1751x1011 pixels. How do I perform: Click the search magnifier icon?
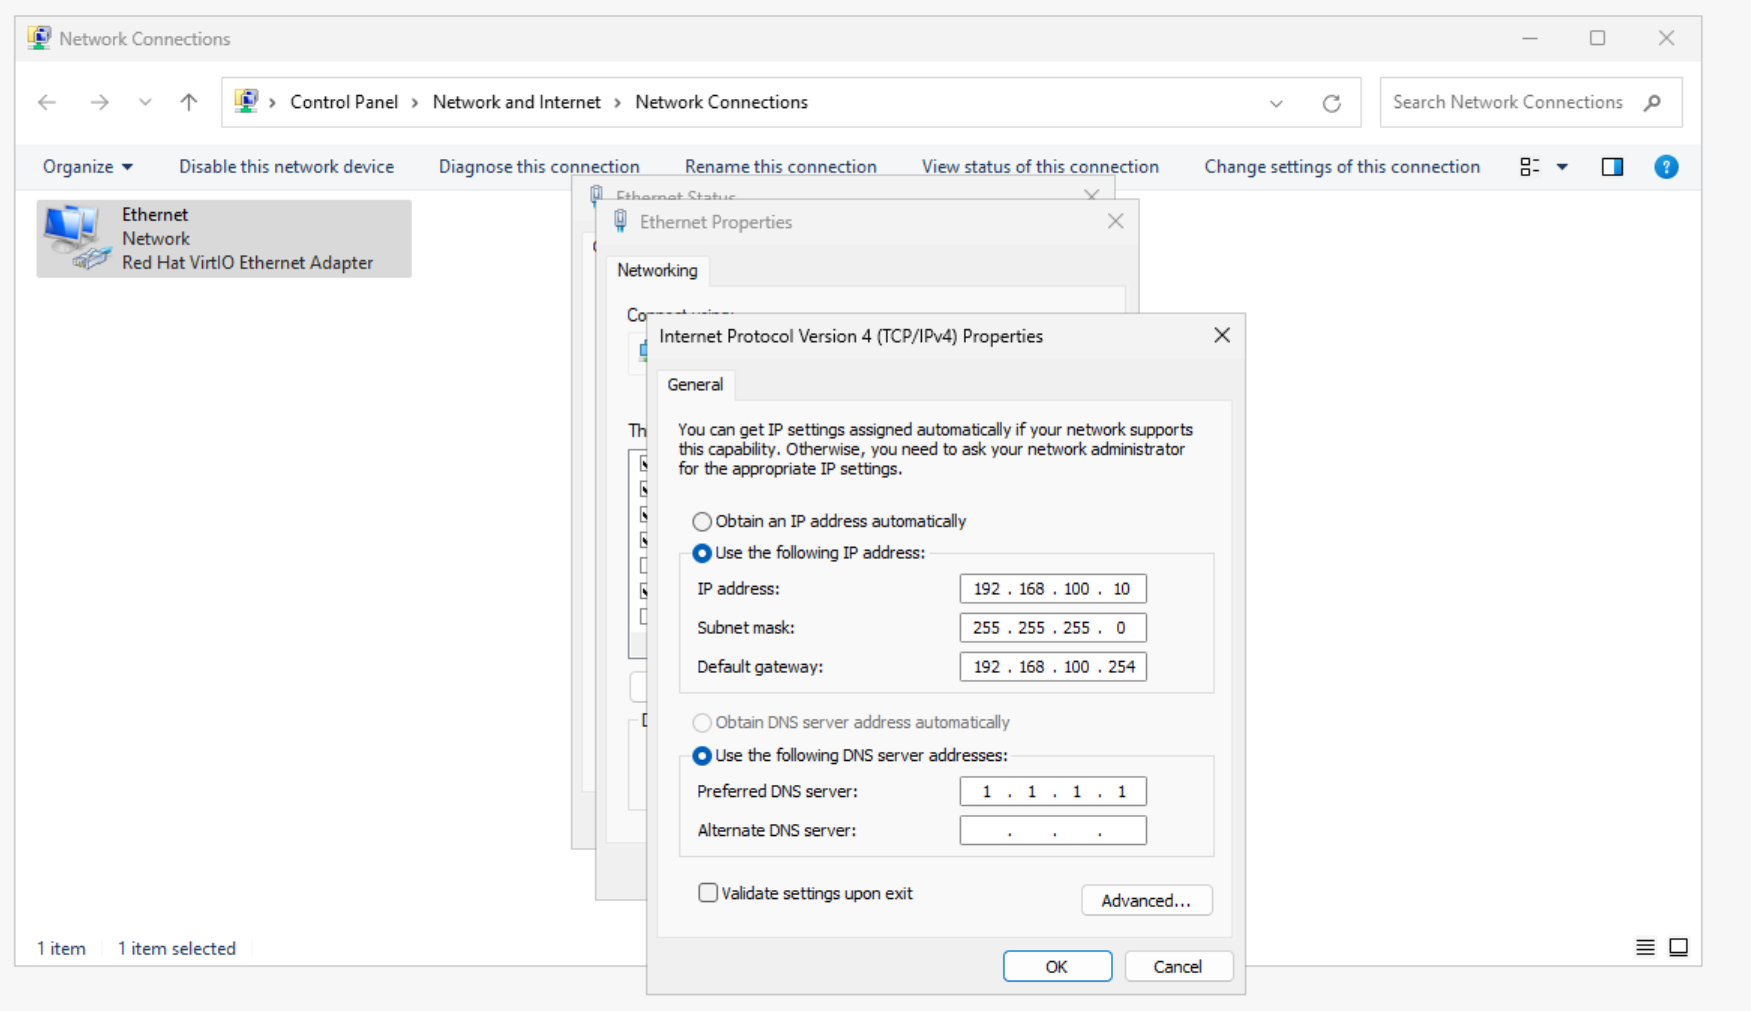(x=1652, y=102)
